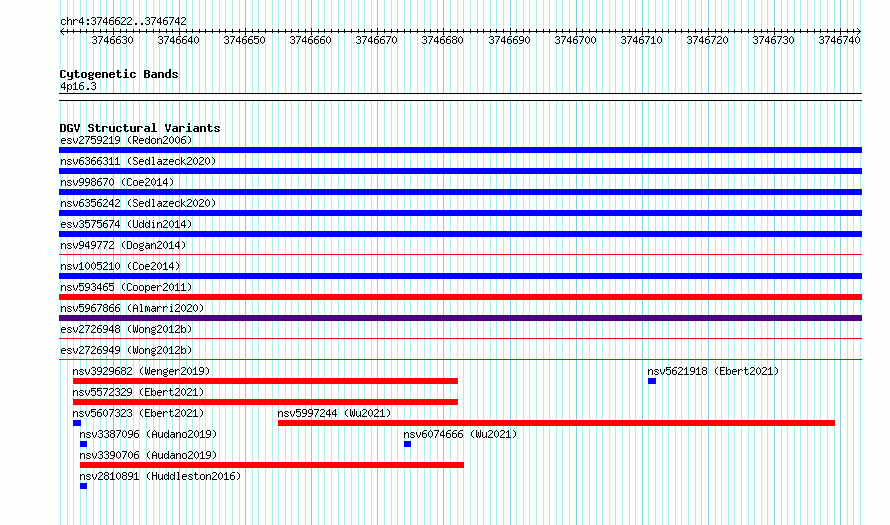The image size is (890, 525).
Task: Open the nsv998670 (Coe2014) variant label
Action: pos(117,182)
